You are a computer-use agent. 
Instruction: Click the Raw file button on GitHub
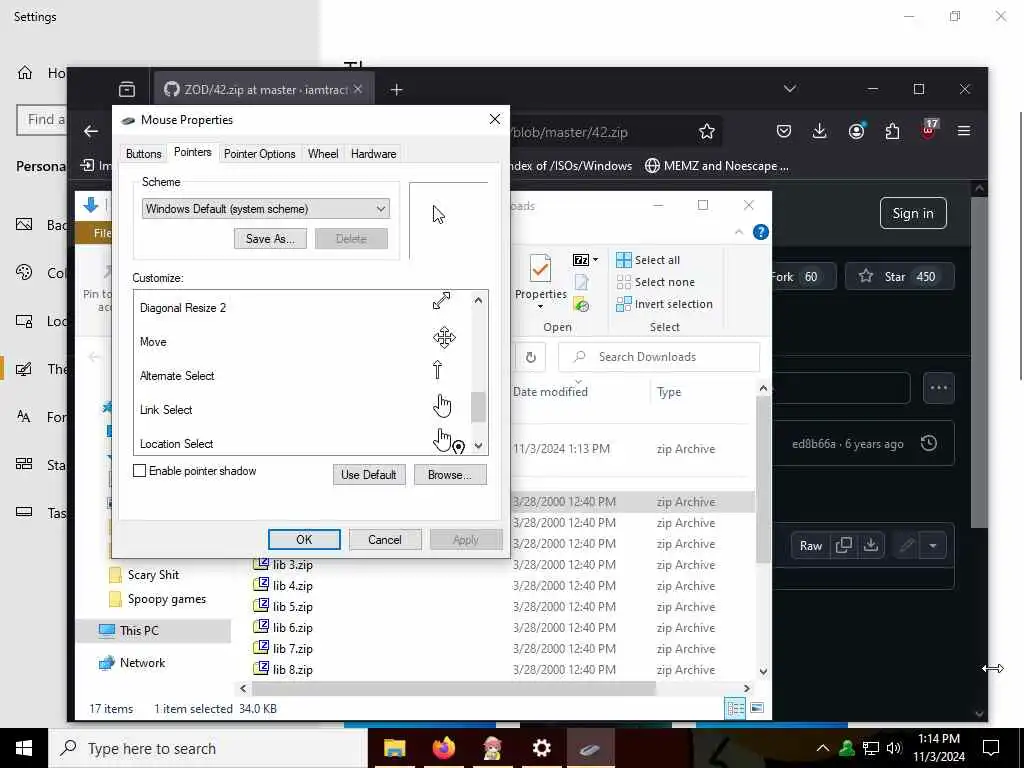[810, 546]
